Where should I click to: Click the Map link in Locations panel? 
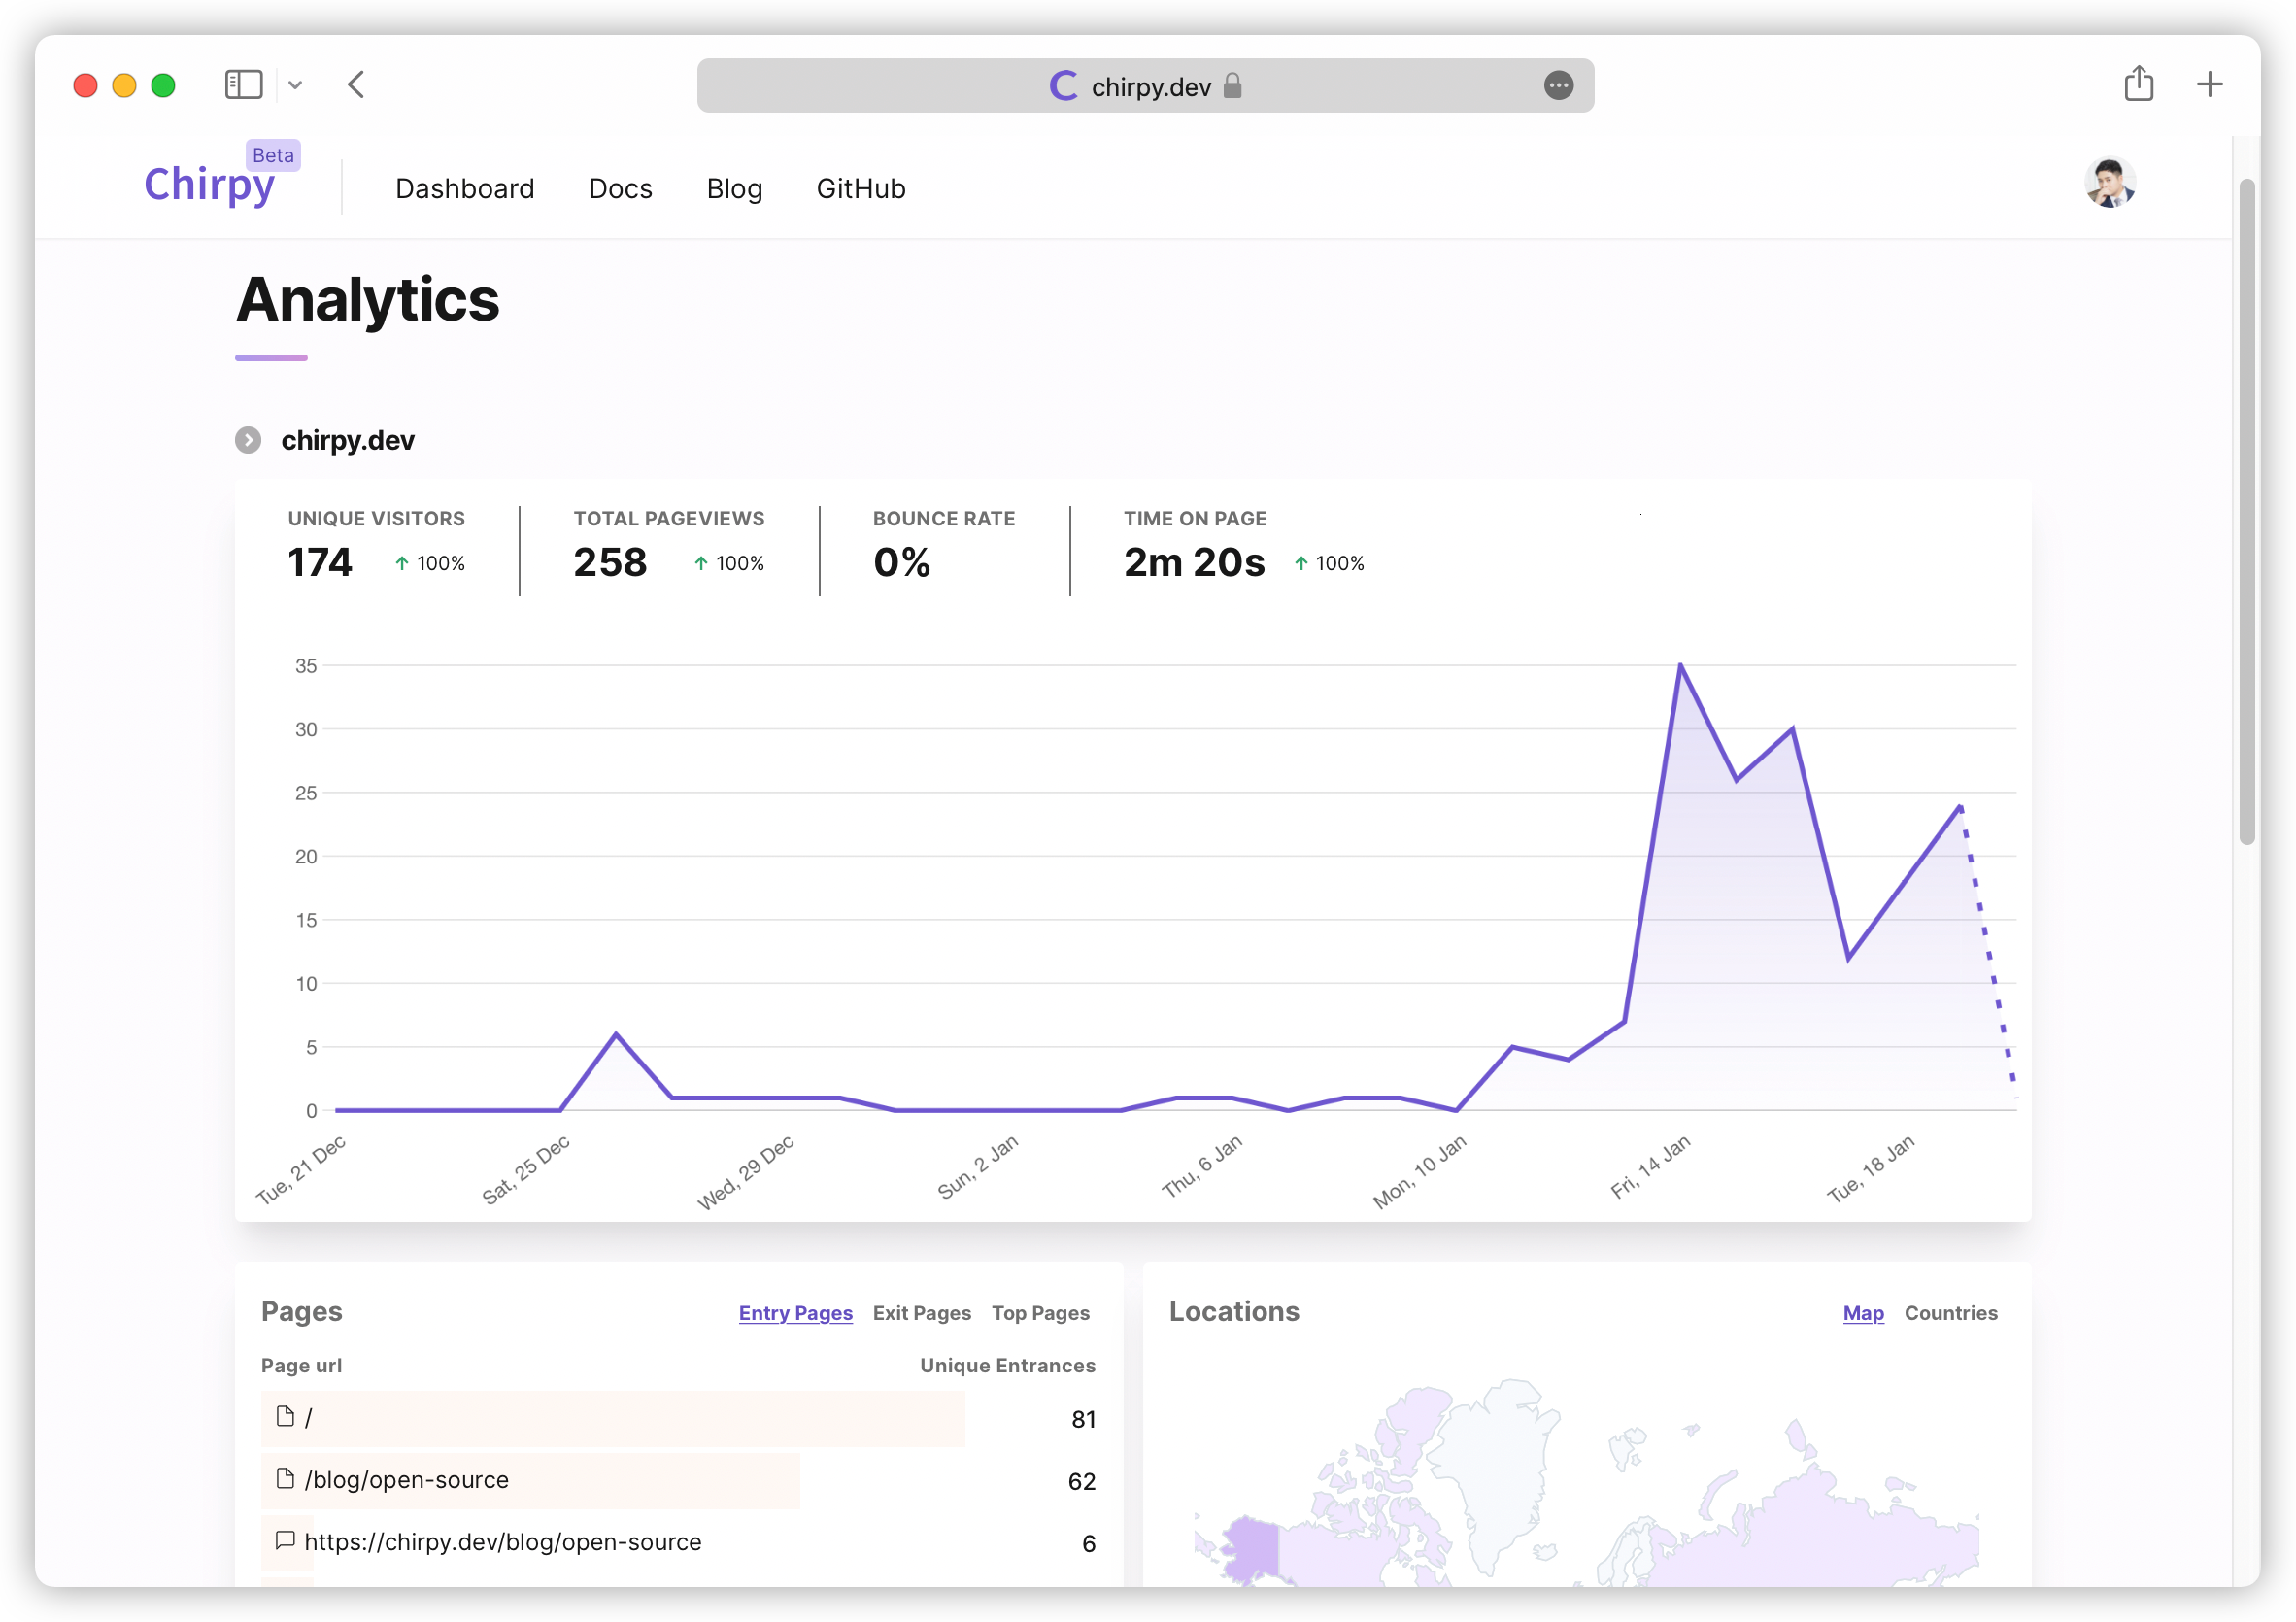click(x=1863, y=1313)
